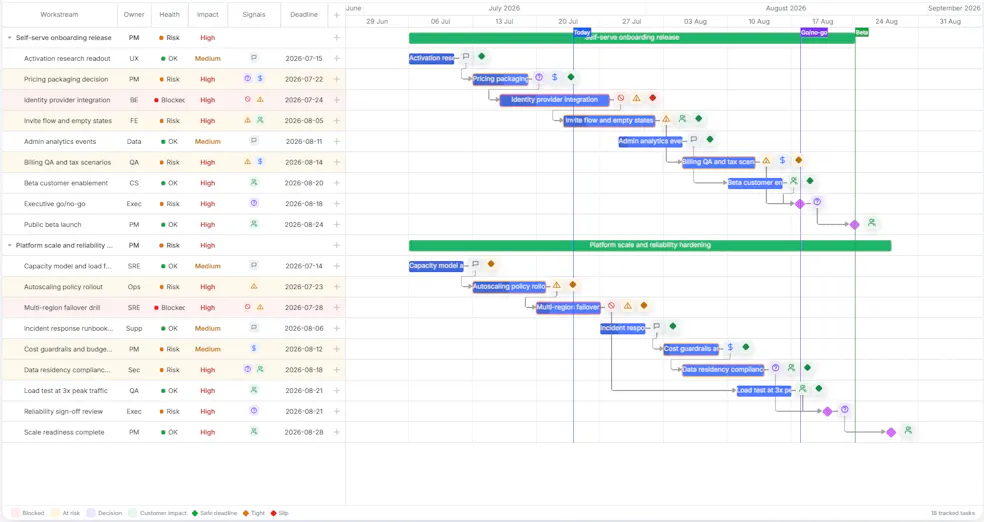Click orange tight diamond beside Billing QA bar
984x522 pixels.
pyautogui.click(x=799, y=160)
